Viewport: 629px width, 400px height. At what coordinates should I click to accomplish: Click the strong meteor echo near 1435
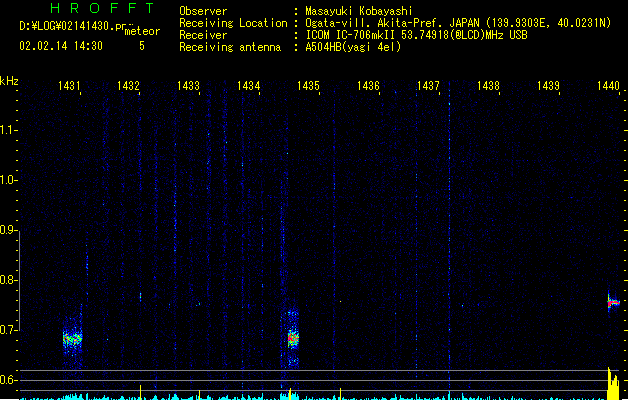[293, 339]
